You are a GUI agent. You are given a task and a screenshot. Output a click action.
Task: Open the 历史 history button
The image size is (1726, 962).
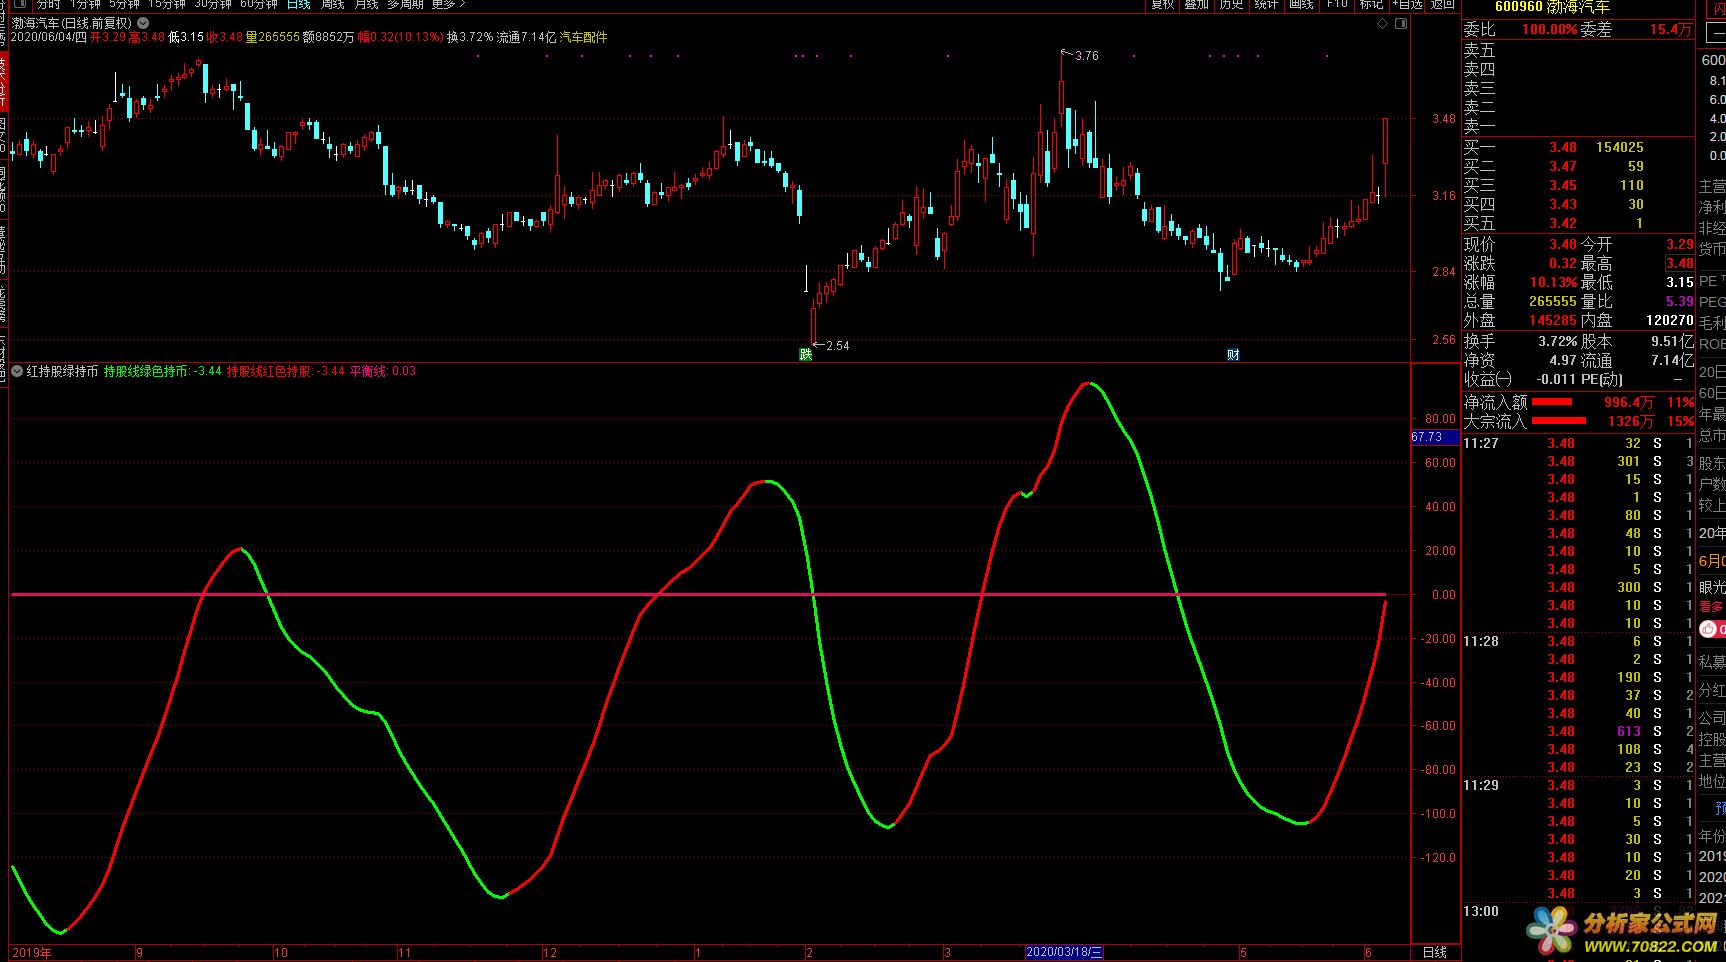1231,4
